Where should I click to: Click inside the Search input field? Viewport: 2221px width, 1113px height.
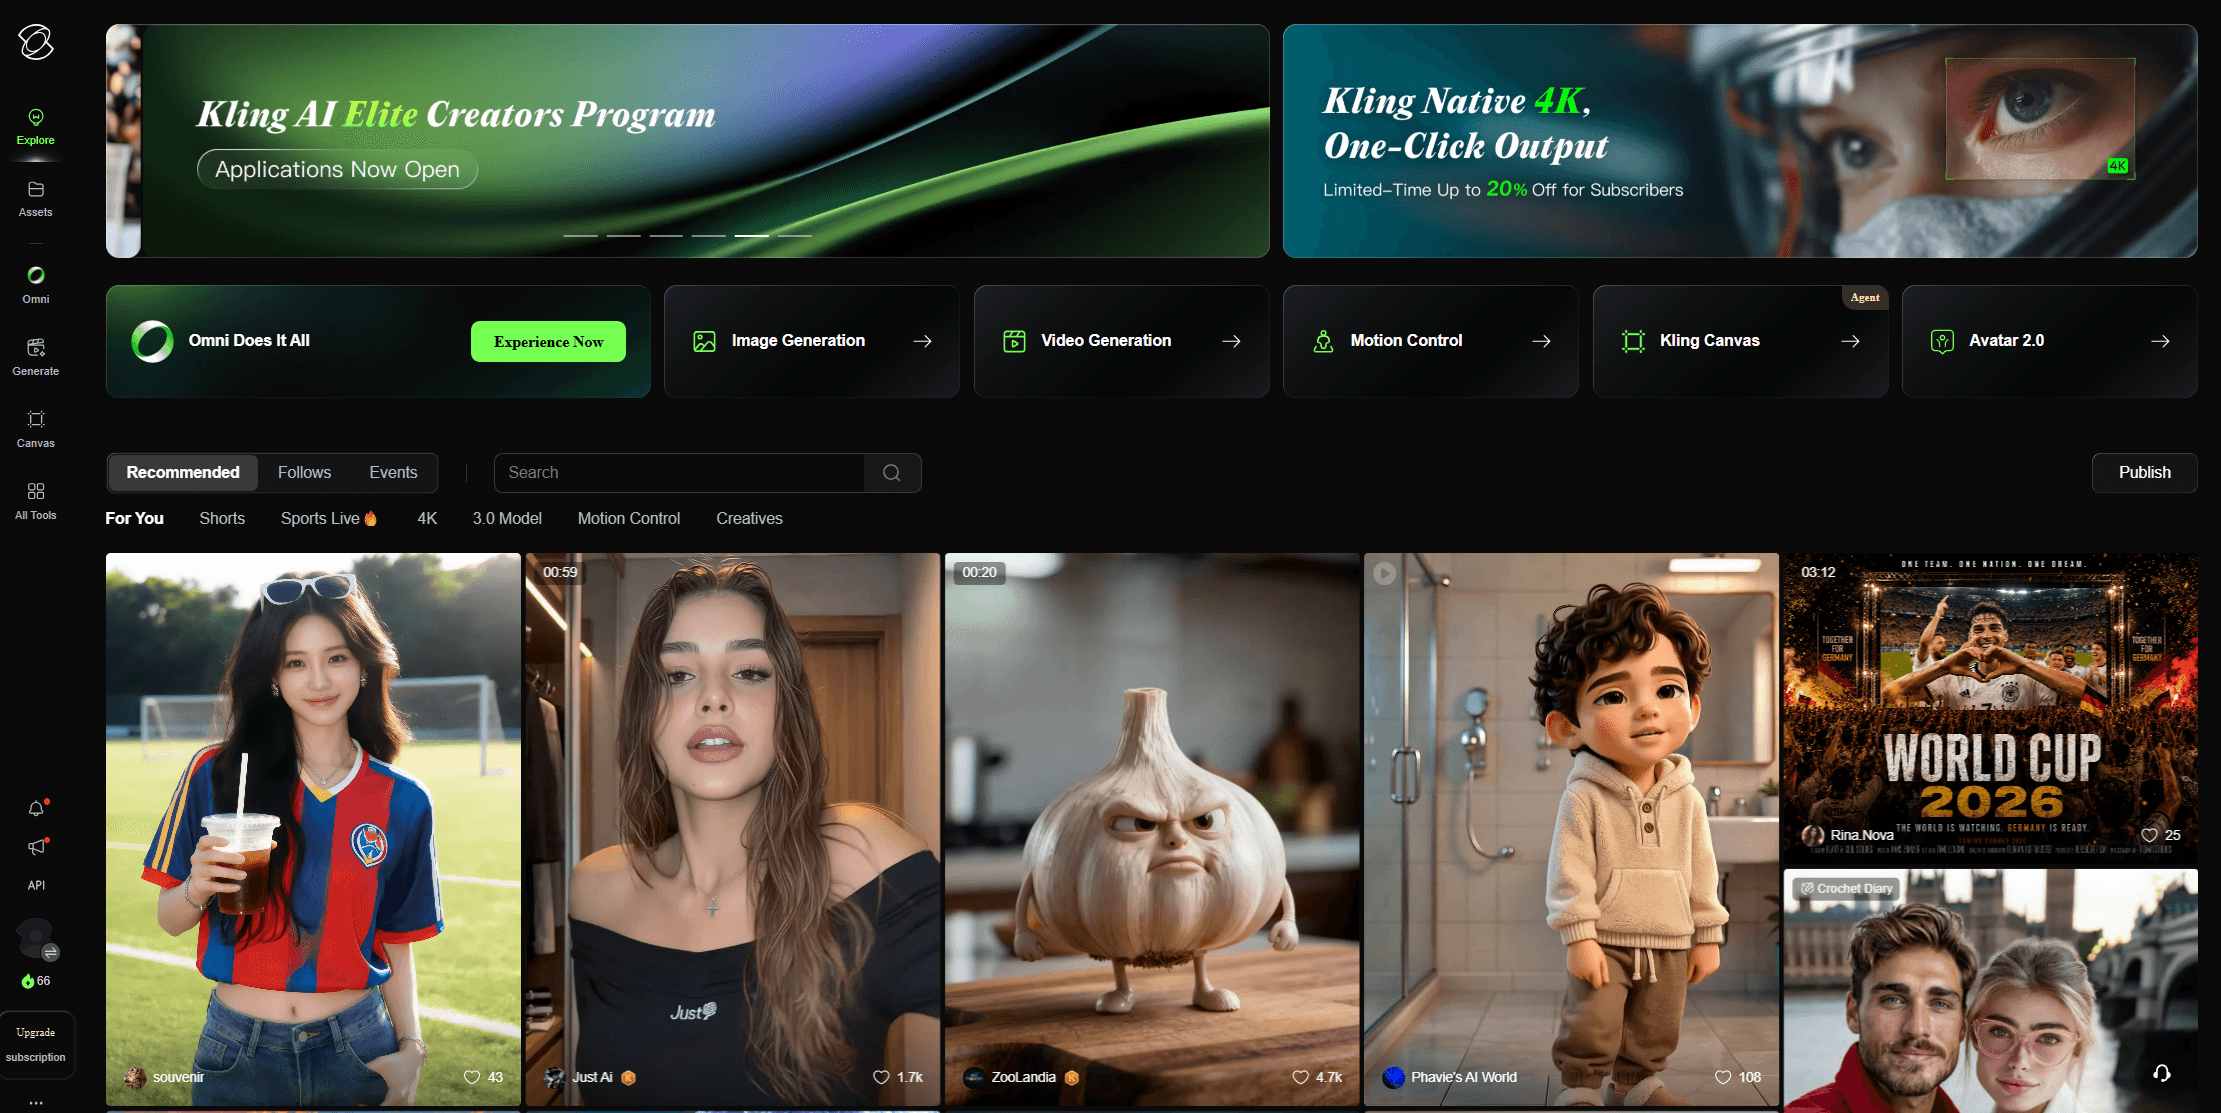(x=680, y=473)
